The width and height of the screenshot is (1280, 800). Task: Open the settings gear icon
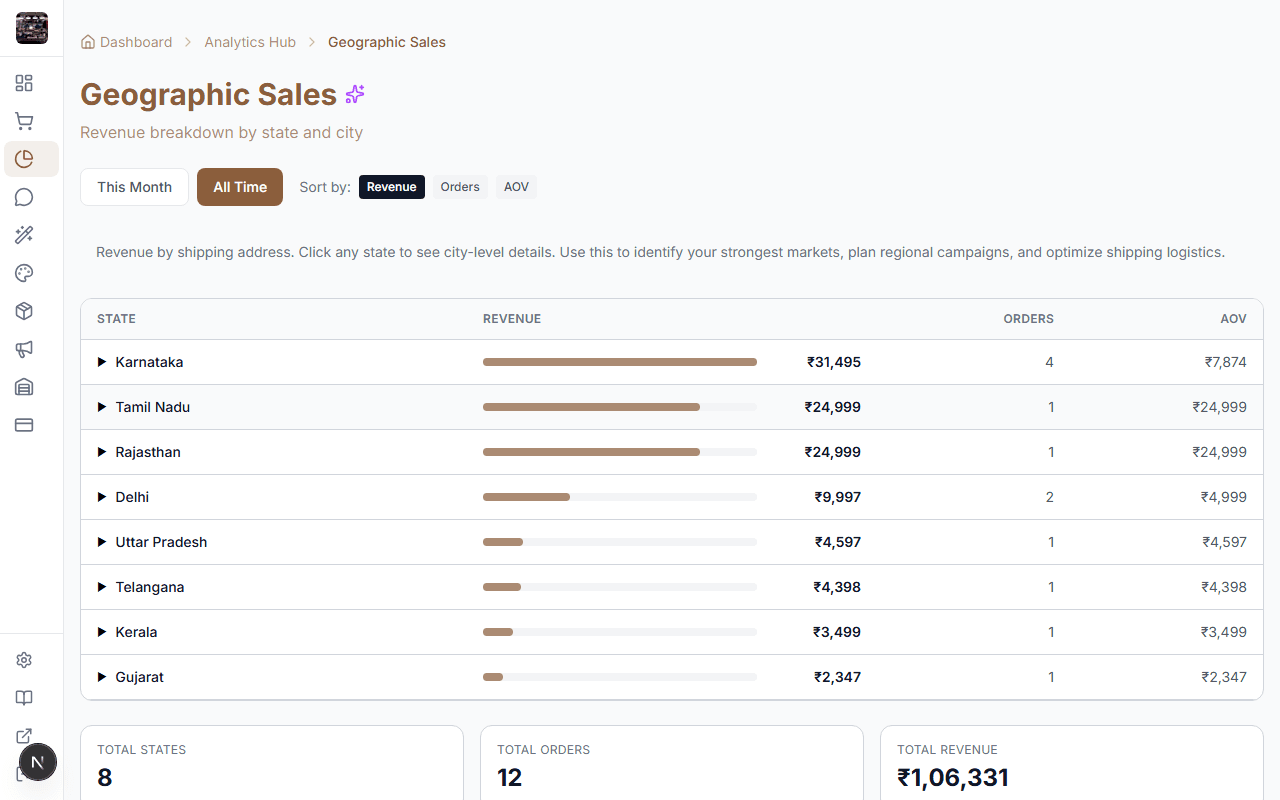click(24, 659)
